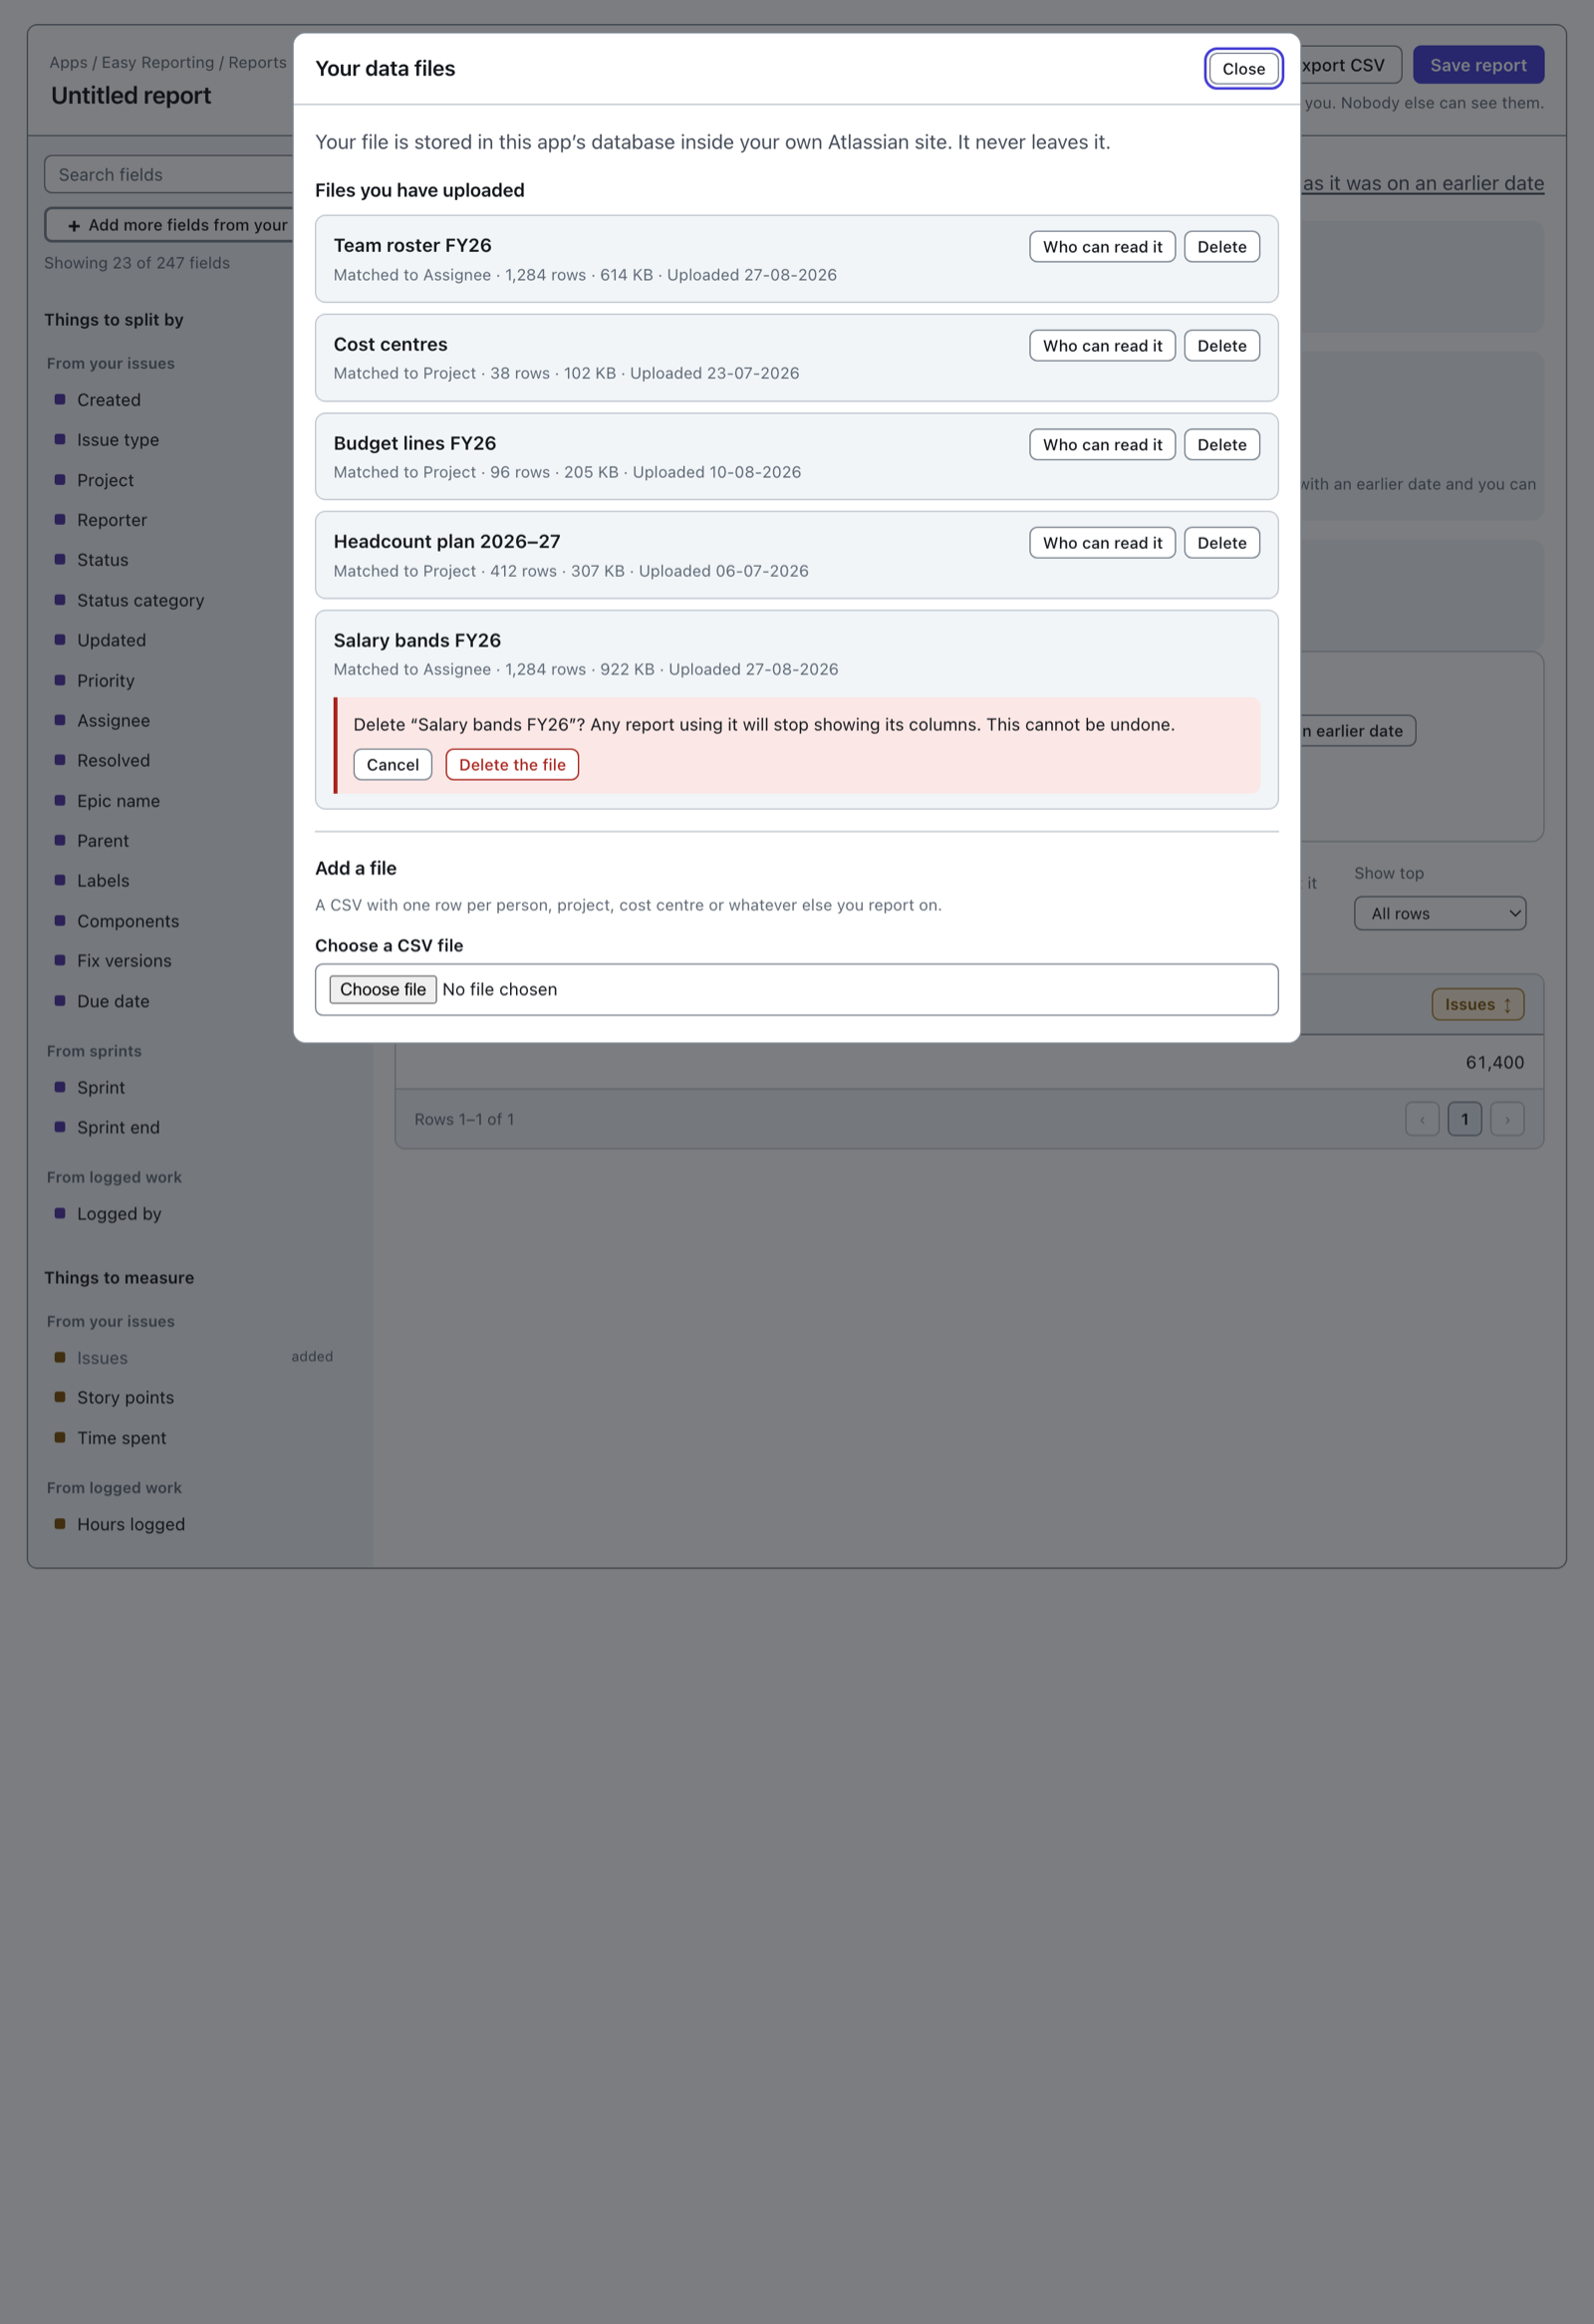Delete the Cost centres file
Viewport: 1594px width, 2324px height.
coord(1221,346)
